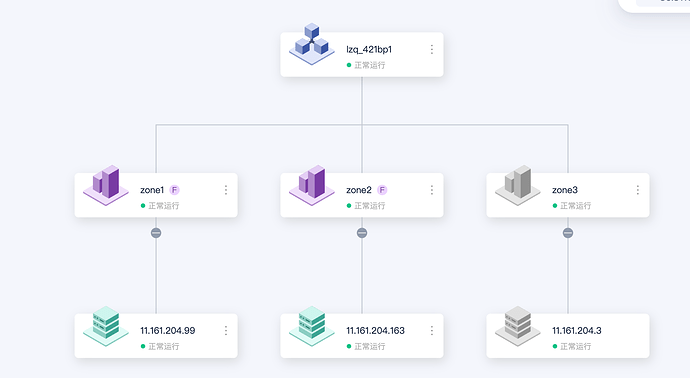690x378 pixels.
Task: Click the F badge next to zone1
Action: click(175, 190)
